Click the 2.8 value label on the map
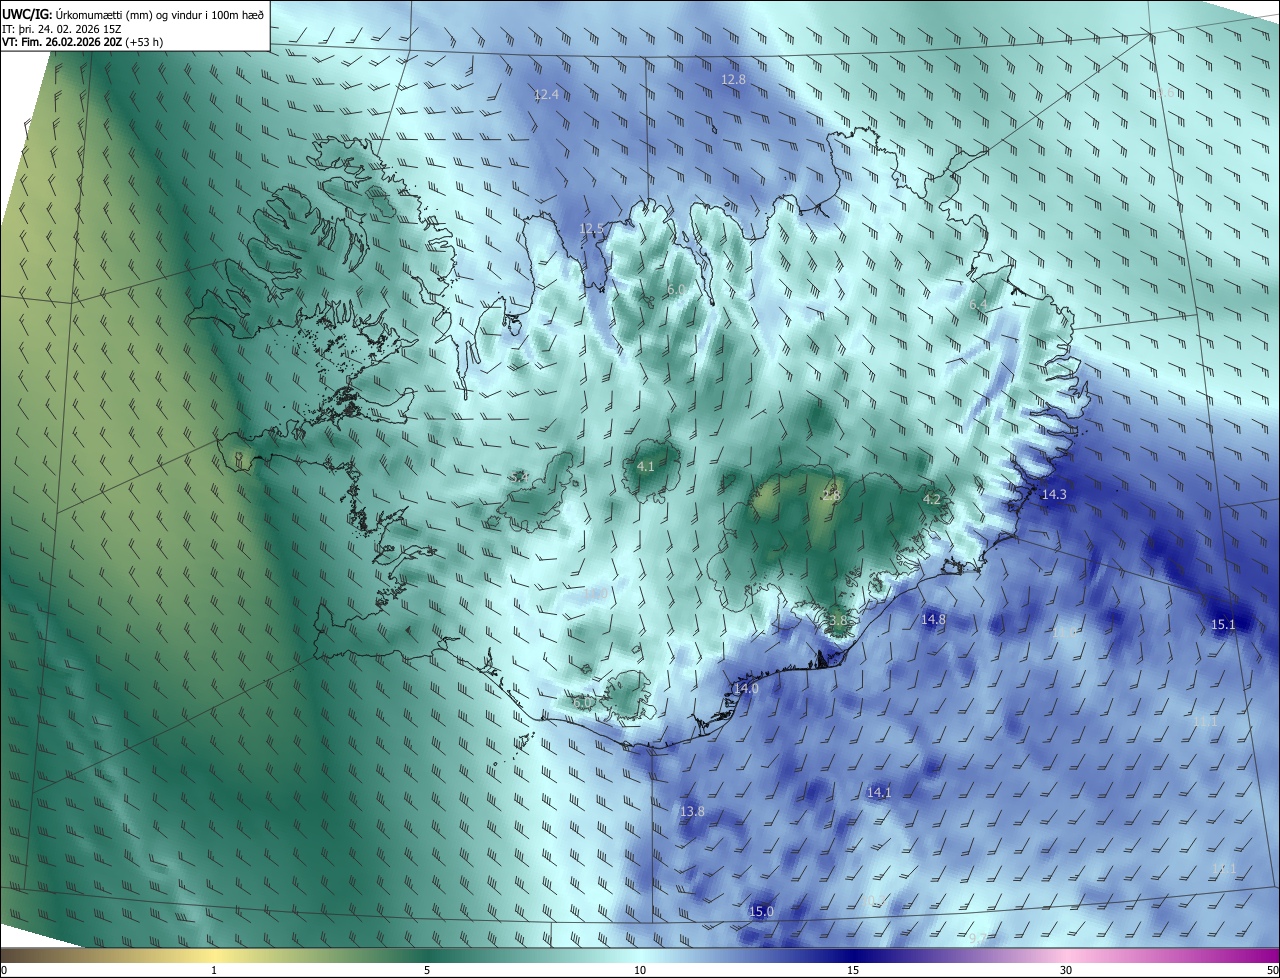 [x=832, y=496]
